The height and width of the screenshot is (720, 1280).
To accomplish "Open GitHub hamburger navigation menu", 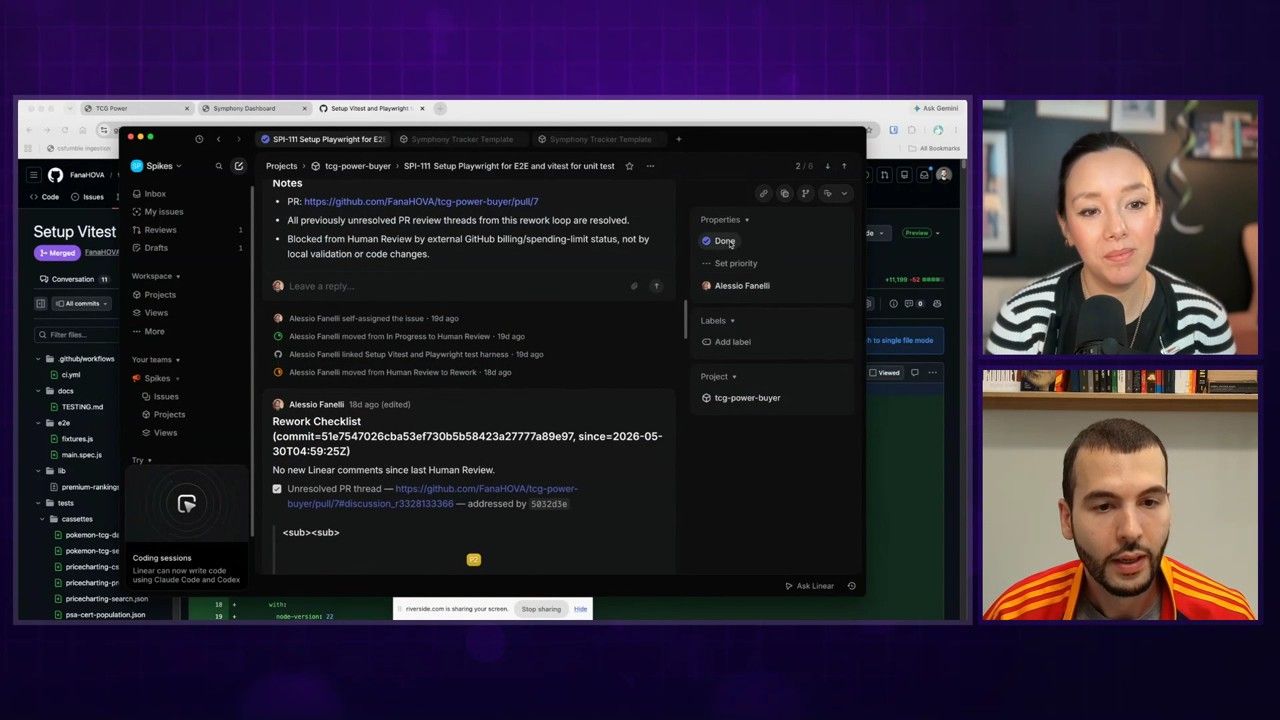I will pos(33,175).
